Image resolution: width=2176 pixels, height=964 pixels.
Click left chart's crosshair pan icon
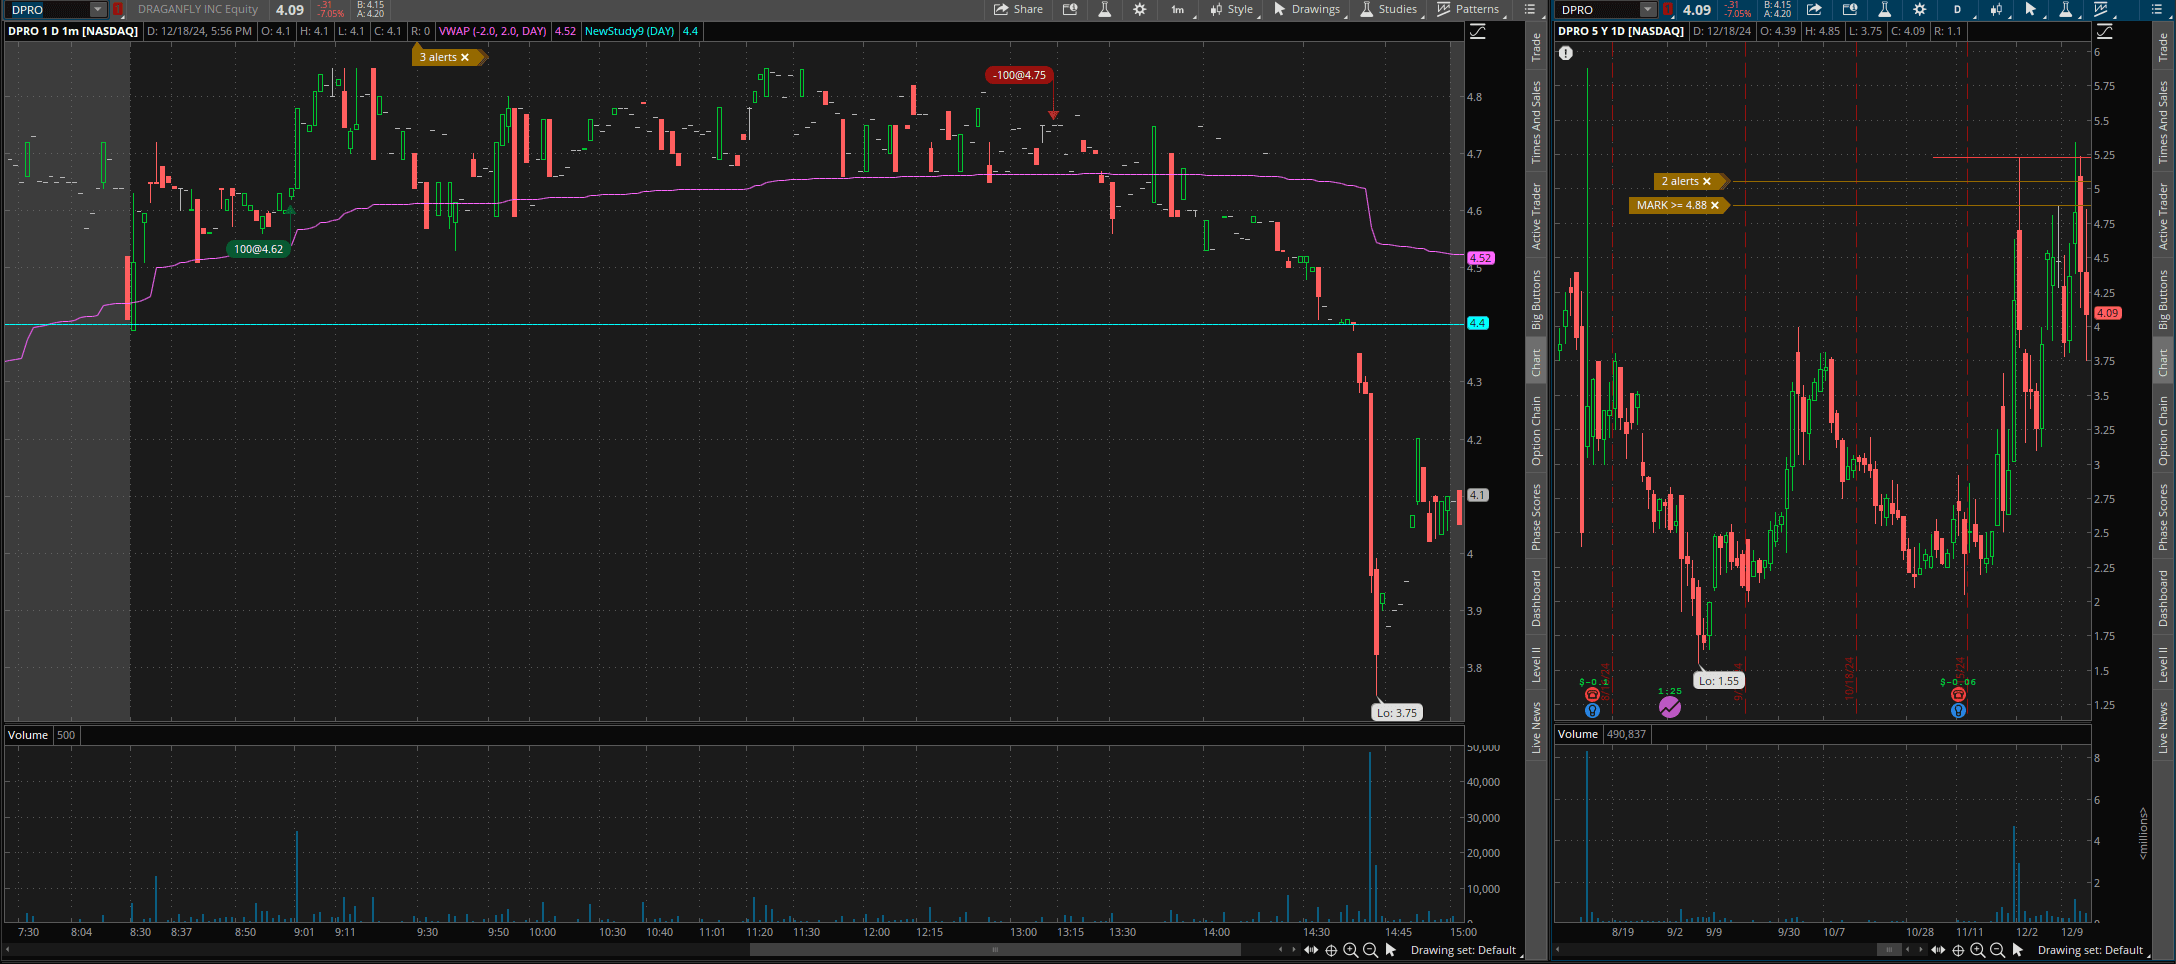tap(1331, 950)
